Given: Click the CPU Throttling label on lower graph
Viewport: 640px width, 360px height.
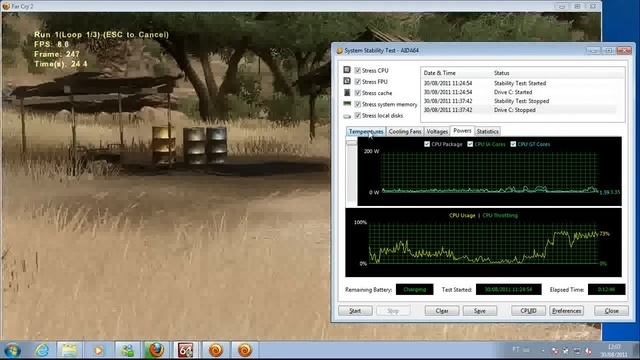Looking at the screenshot, I should tap(500, 216).
